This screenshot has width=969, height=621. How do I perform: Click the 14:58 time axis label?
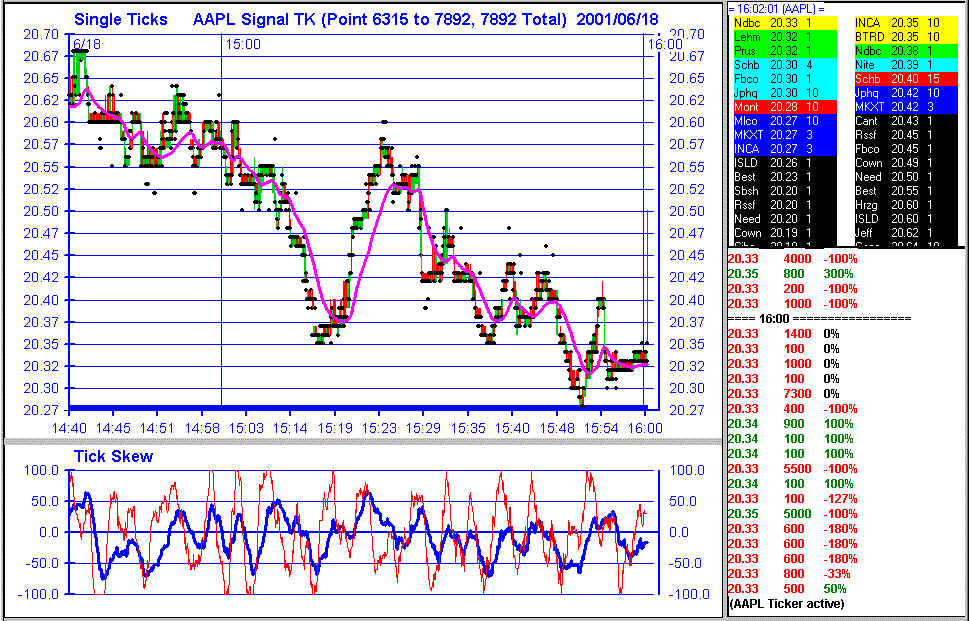pyautogui.click(x=201, y=428)
